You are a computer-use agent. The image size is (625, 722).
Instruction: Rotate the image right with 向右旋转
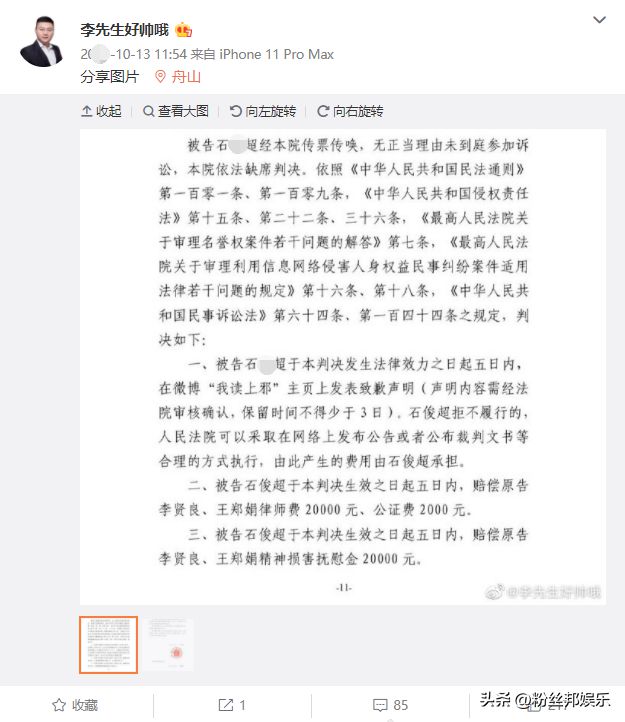(350, 111)
